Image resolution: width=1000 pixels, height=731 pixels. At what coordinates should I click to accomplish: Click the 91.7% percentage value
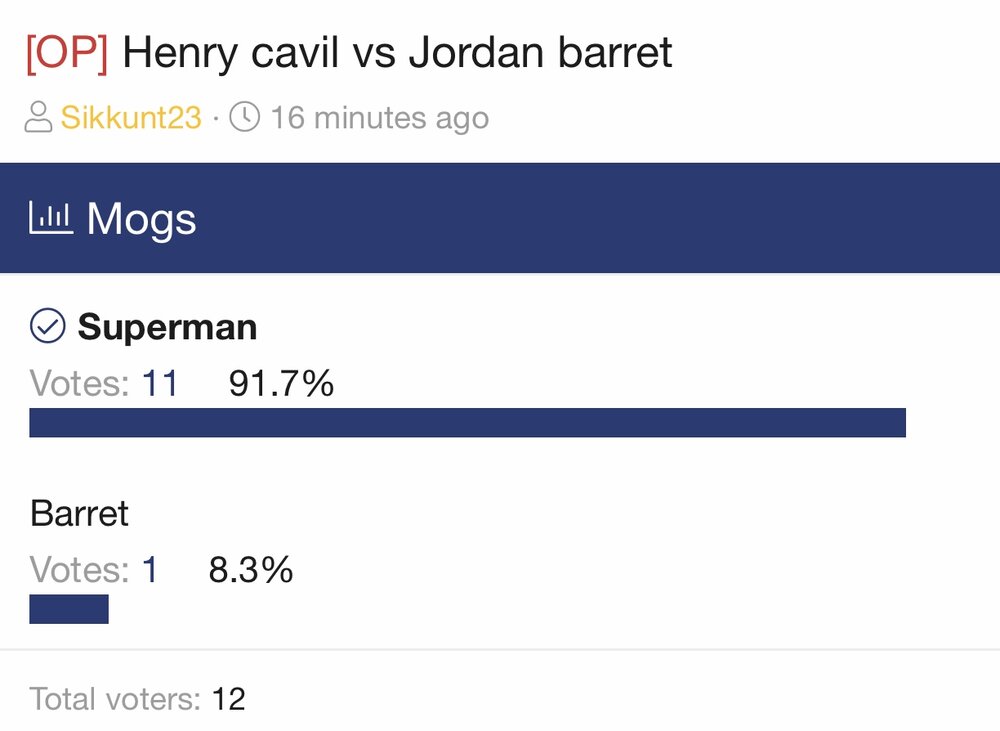coord(281,383)
